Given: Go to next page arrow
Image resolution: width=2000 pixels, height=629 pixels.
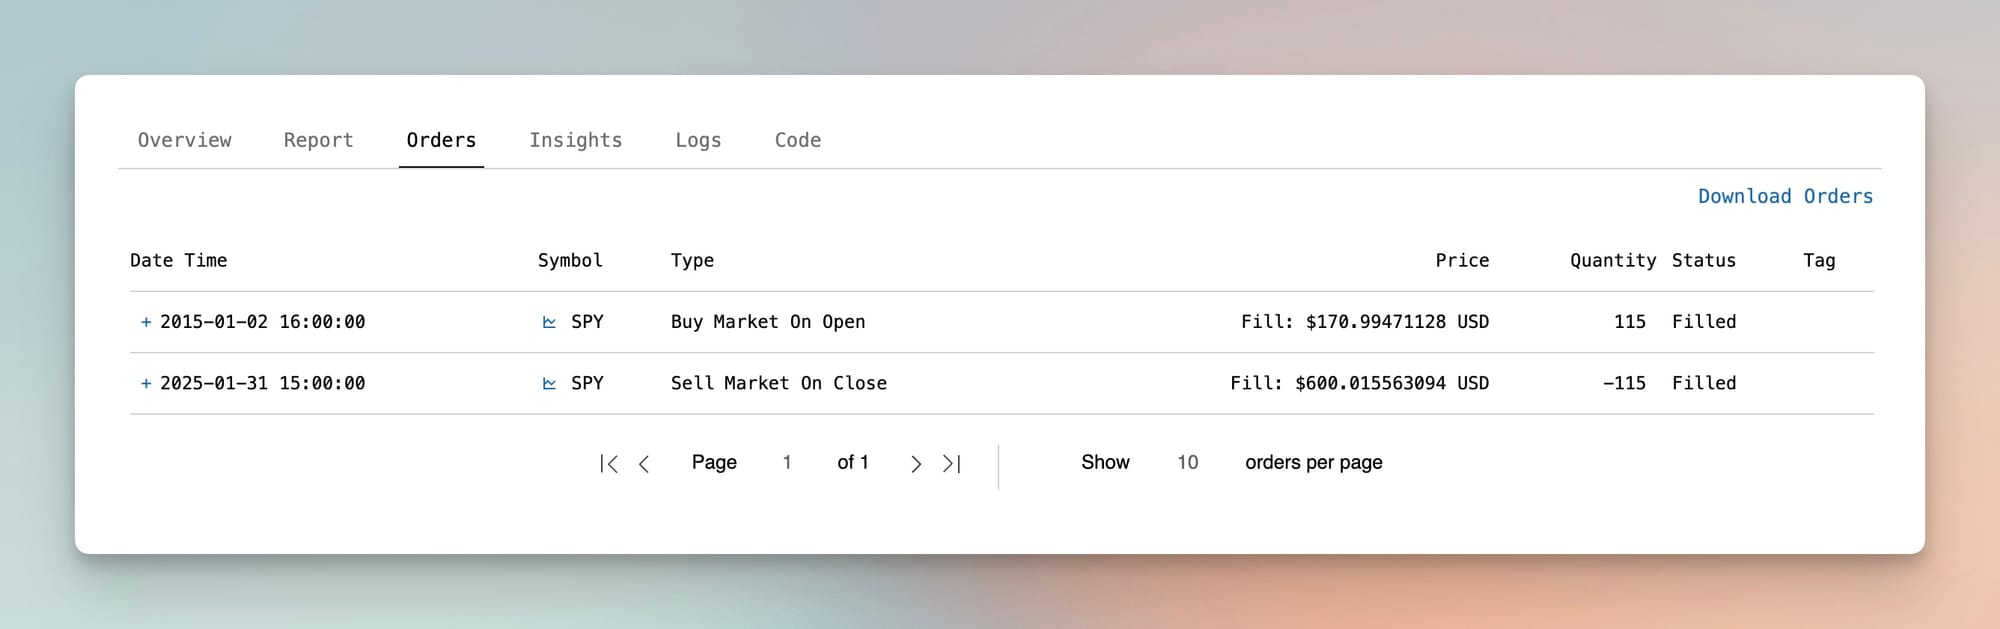Looking at the screenshot, I should pos(916,463).
